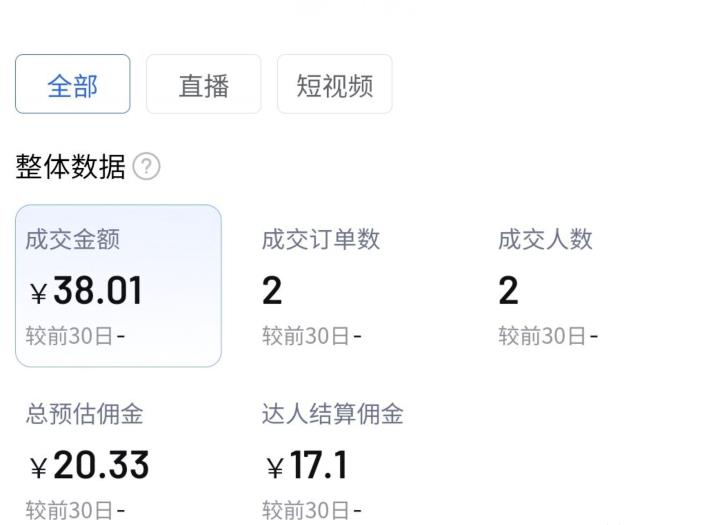Choose the 成交人数 metric label
Viewport: 708px width, 525px height.
point(545,239)
